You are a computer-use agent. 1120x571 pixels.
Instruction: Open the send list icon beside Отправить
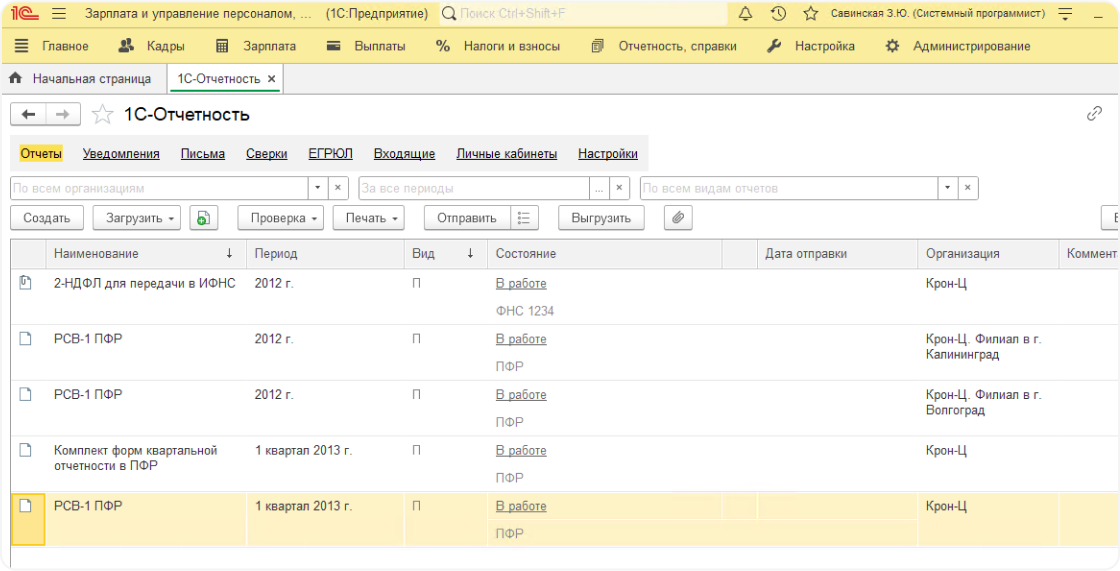[x=524, y=218]
